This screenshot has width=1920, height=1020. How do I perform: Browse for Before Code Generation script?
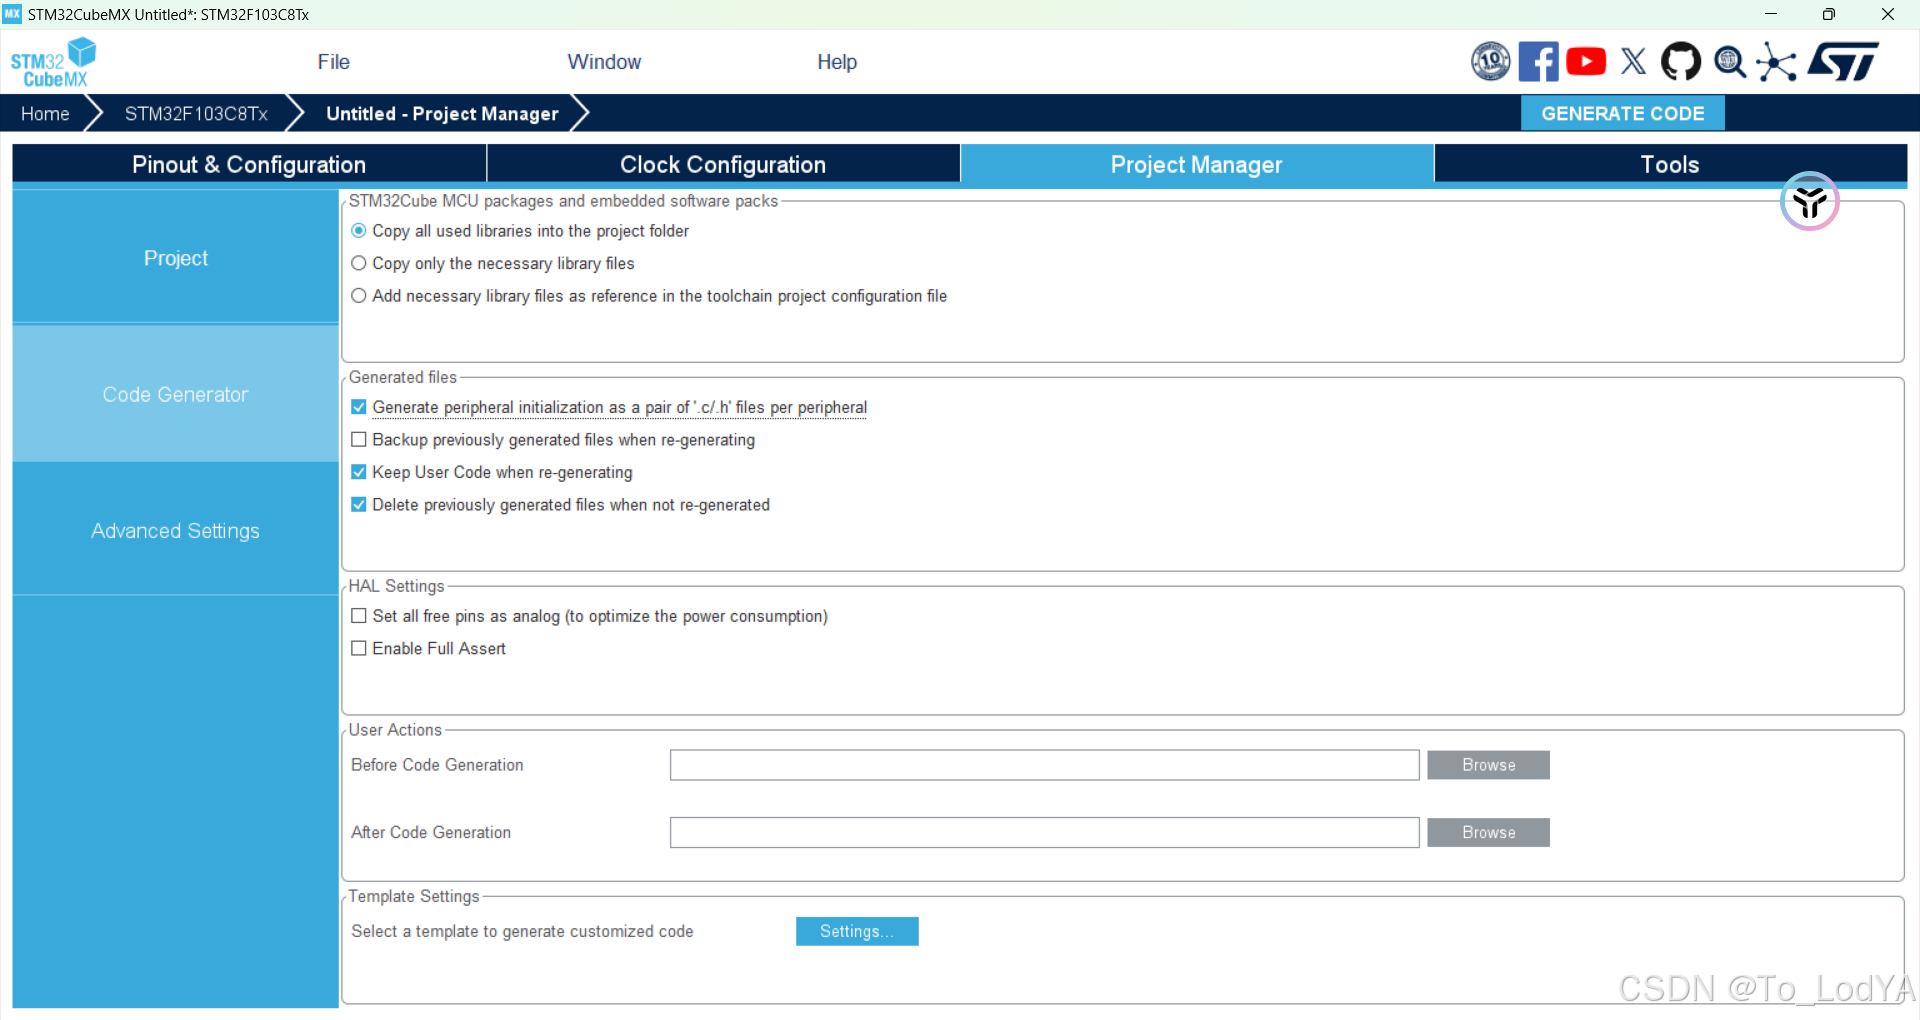1488,765
